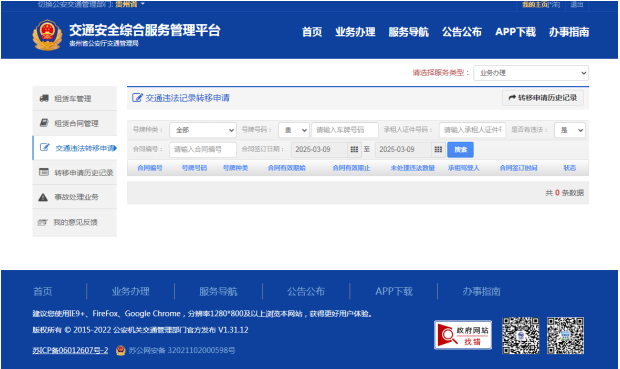Open the 是否有违法 dropdown showing 是
This screenshot has height=369, width=620.
[570, 130]
